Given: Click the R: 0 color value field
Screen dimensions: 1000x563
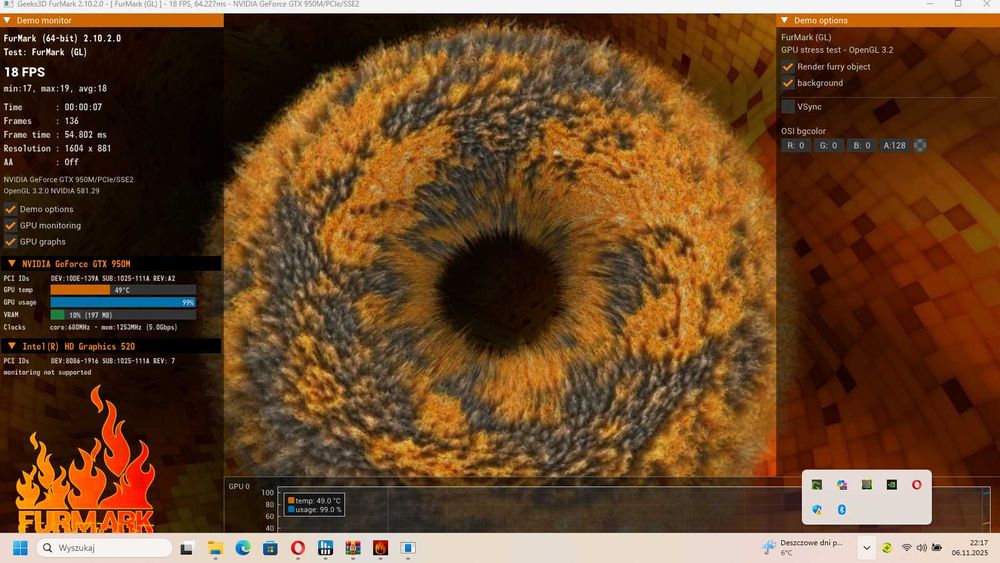Looking at the screenshot, I should click(x=795, y=145).
